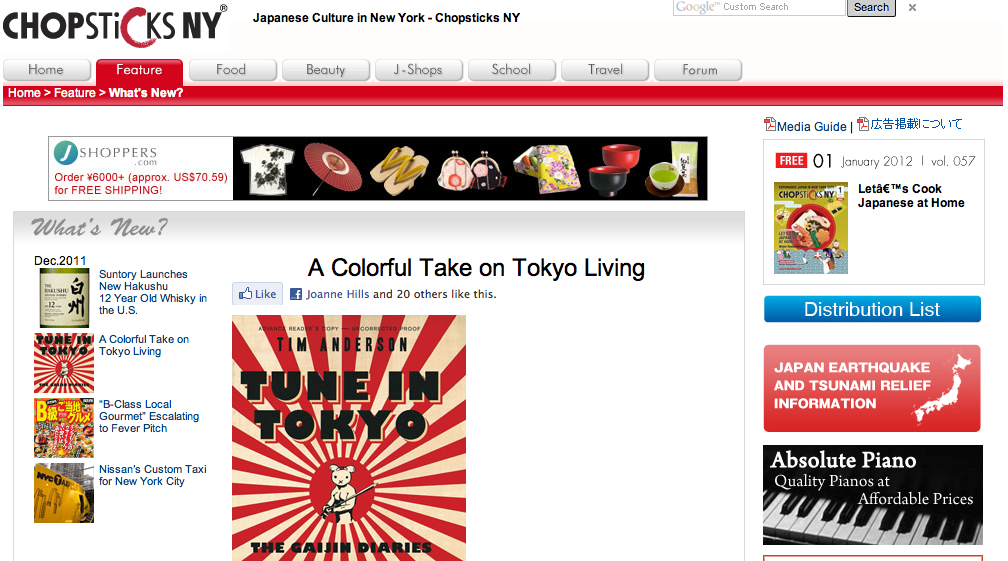Open the J-Shops tab

tap(418, 69)
